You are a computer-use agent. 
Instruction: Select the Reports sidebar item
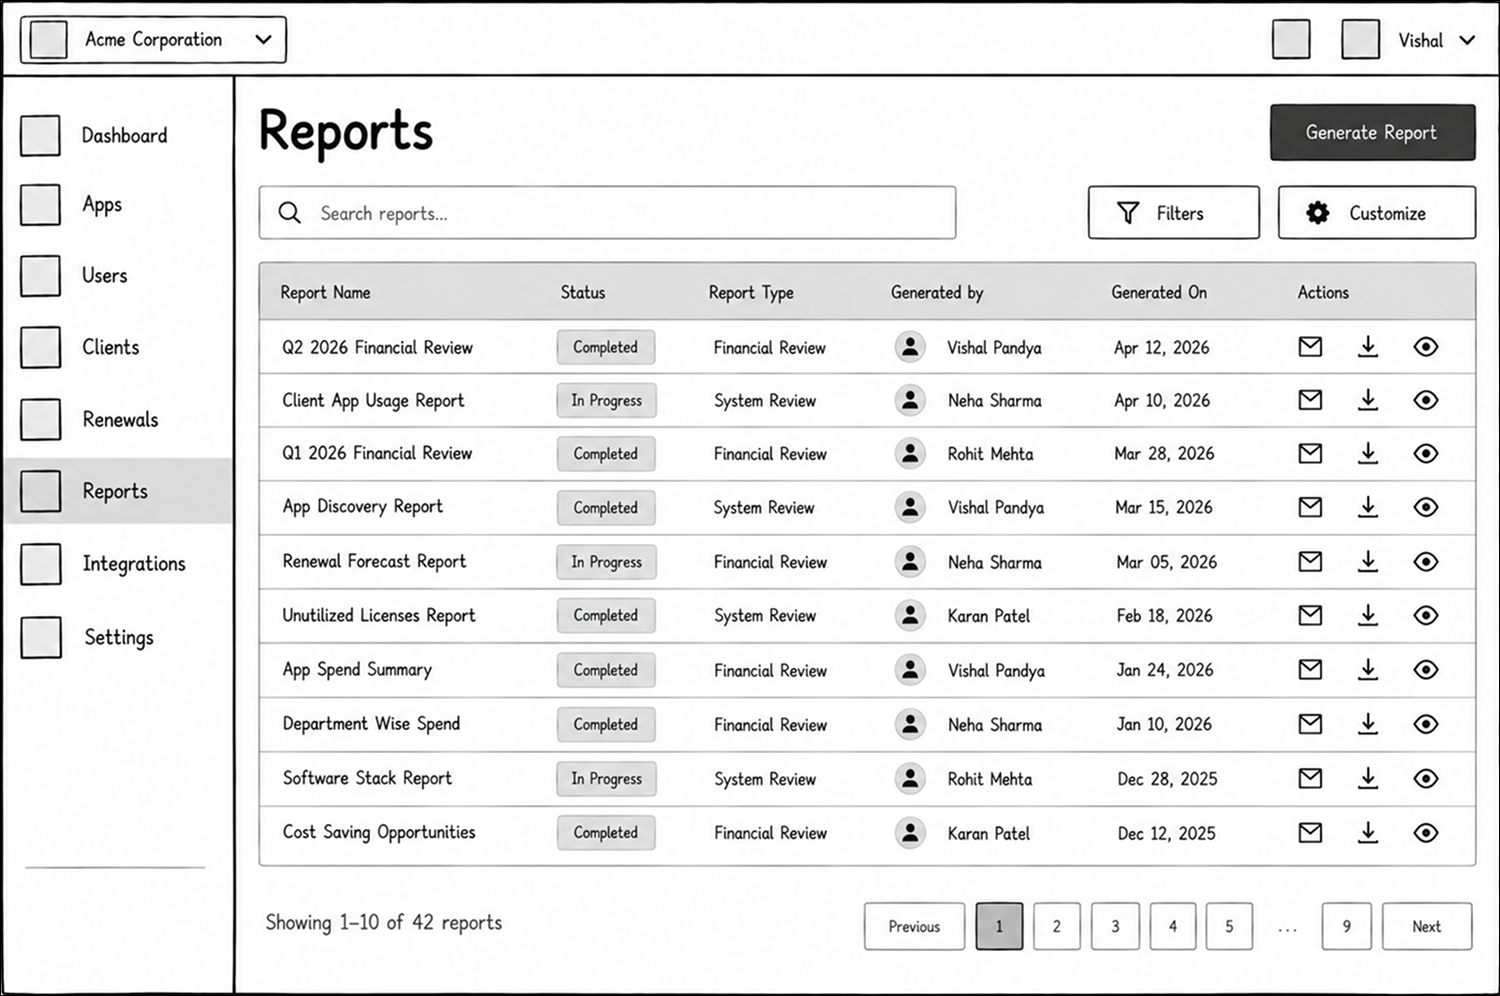click(x=118, y=491)
